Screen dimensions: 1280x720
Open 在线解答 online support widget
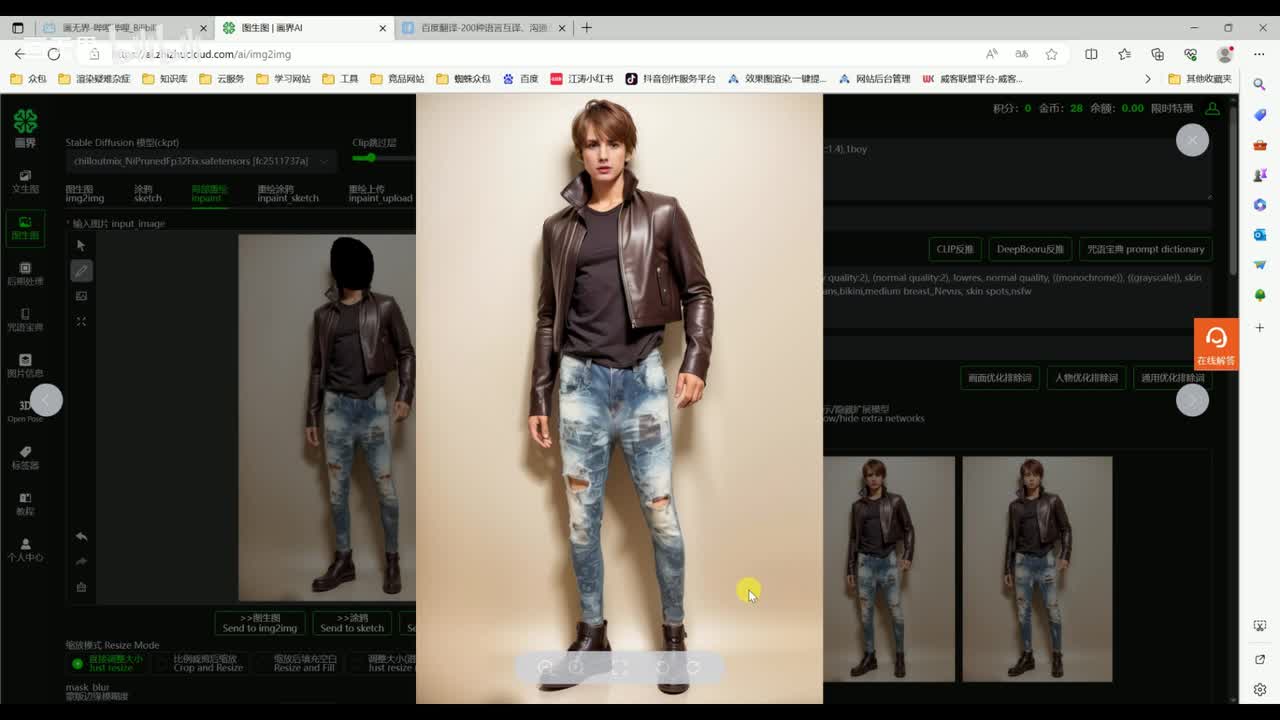(1216, 344)
